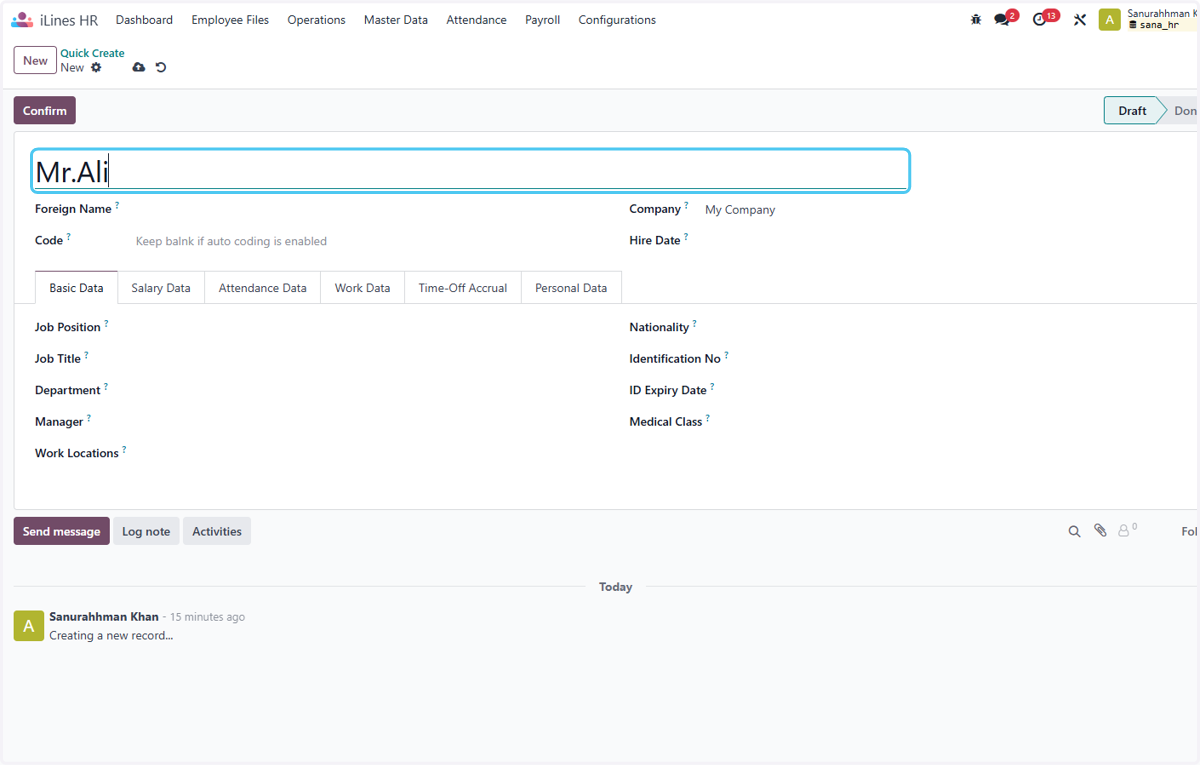
Task: Save record manually with cloud icon
Action: click(x=138, y=68)
